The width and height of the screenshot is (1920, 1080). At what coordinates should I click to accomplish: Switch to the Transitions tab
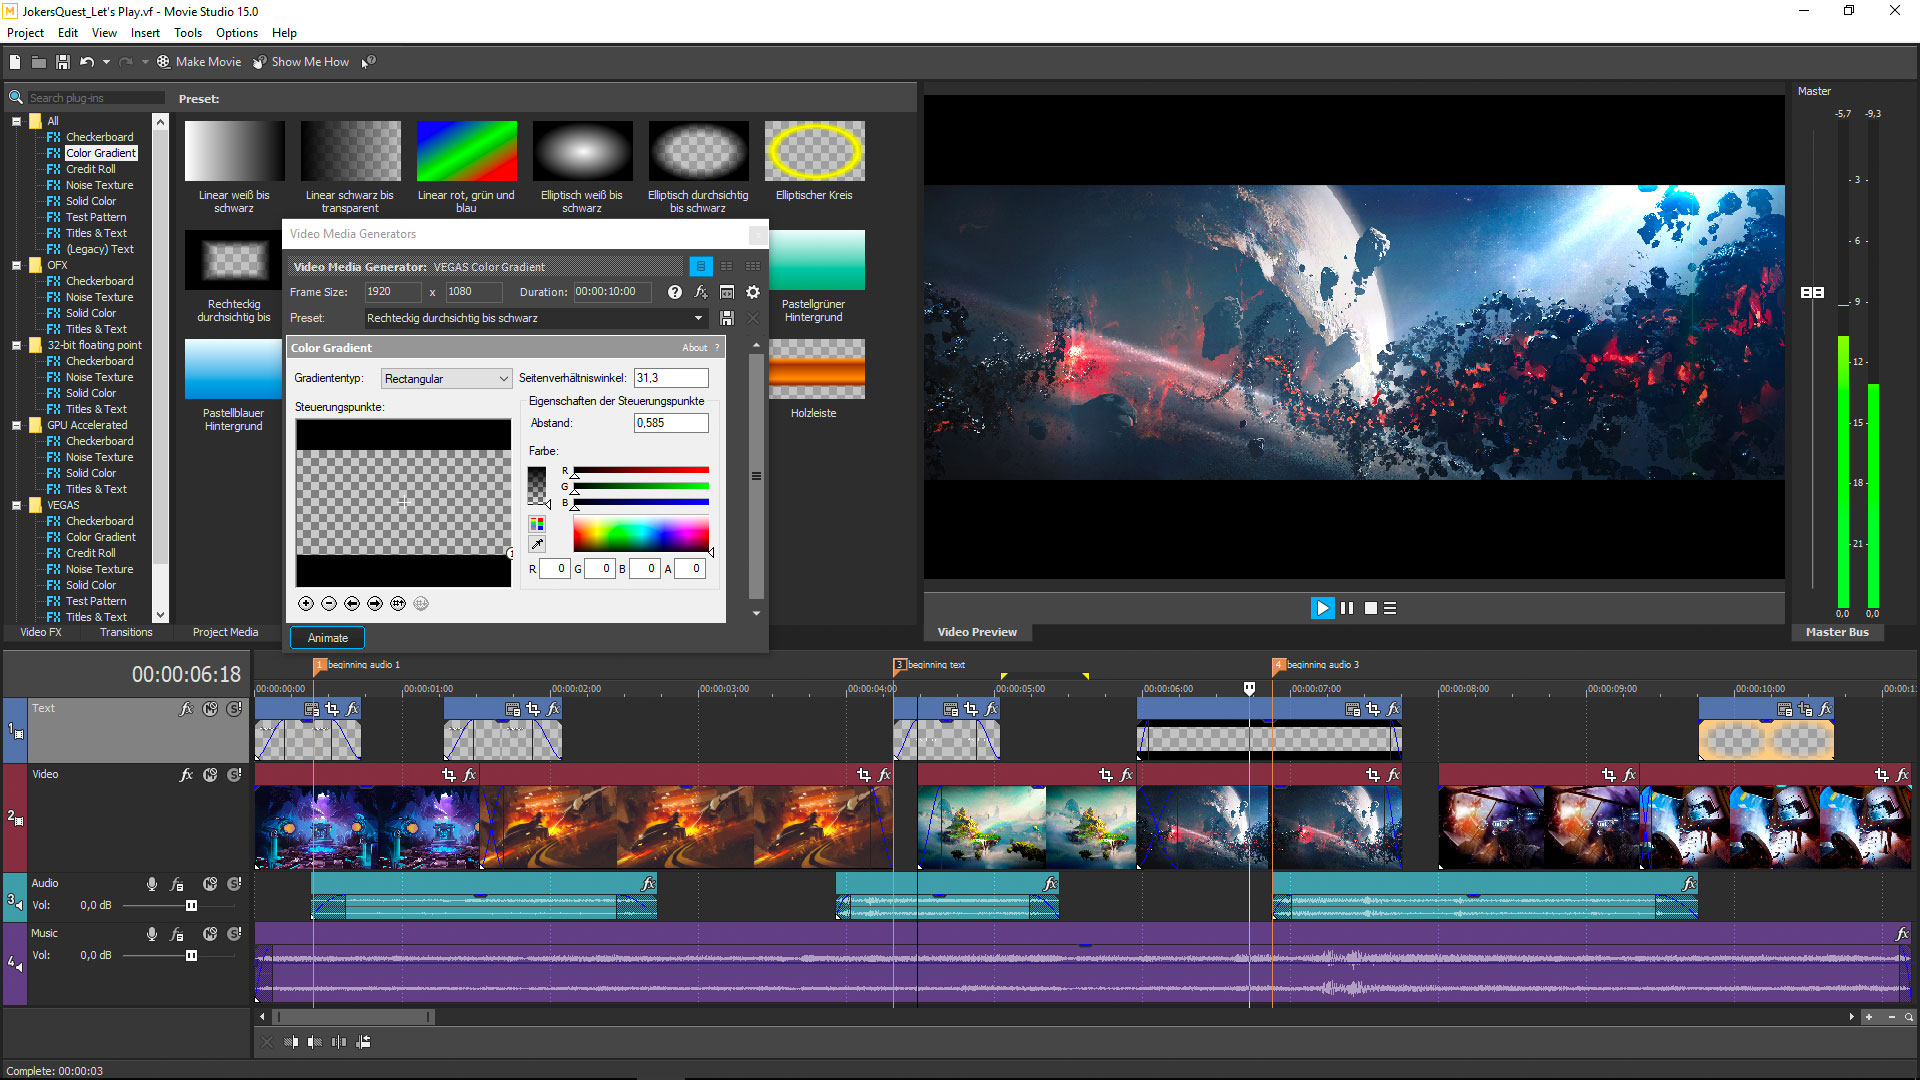[125, 632]
